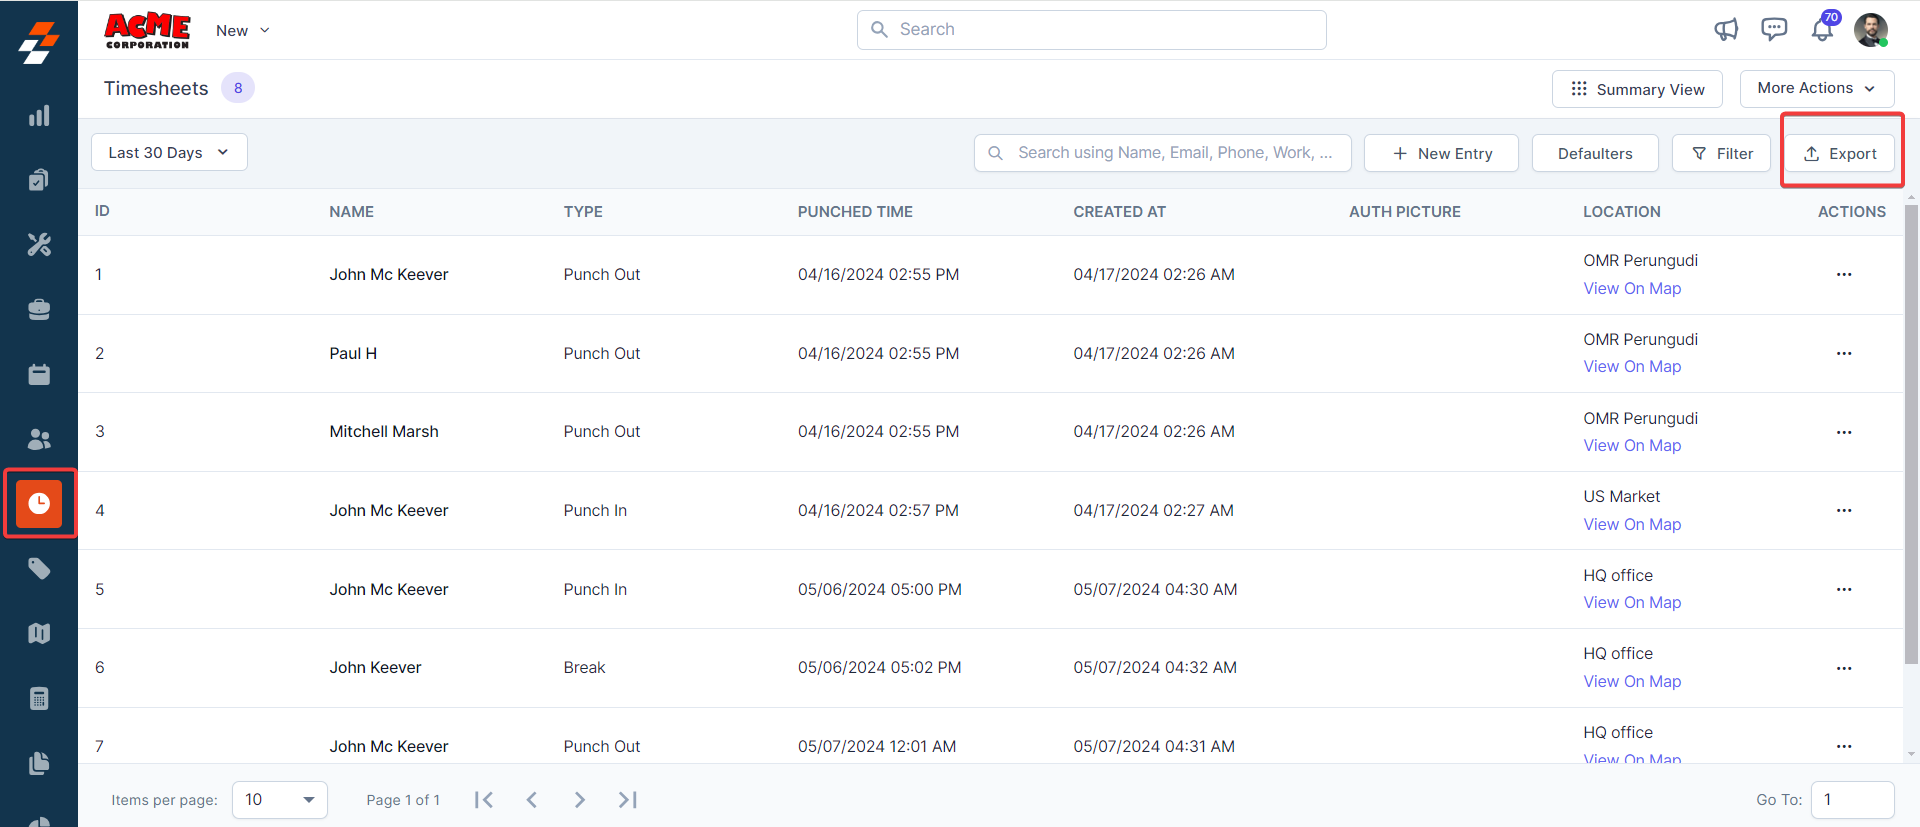Click the bar chart dashboard sidebar icon
1920x827 pixels.
[x=39, y=116]
